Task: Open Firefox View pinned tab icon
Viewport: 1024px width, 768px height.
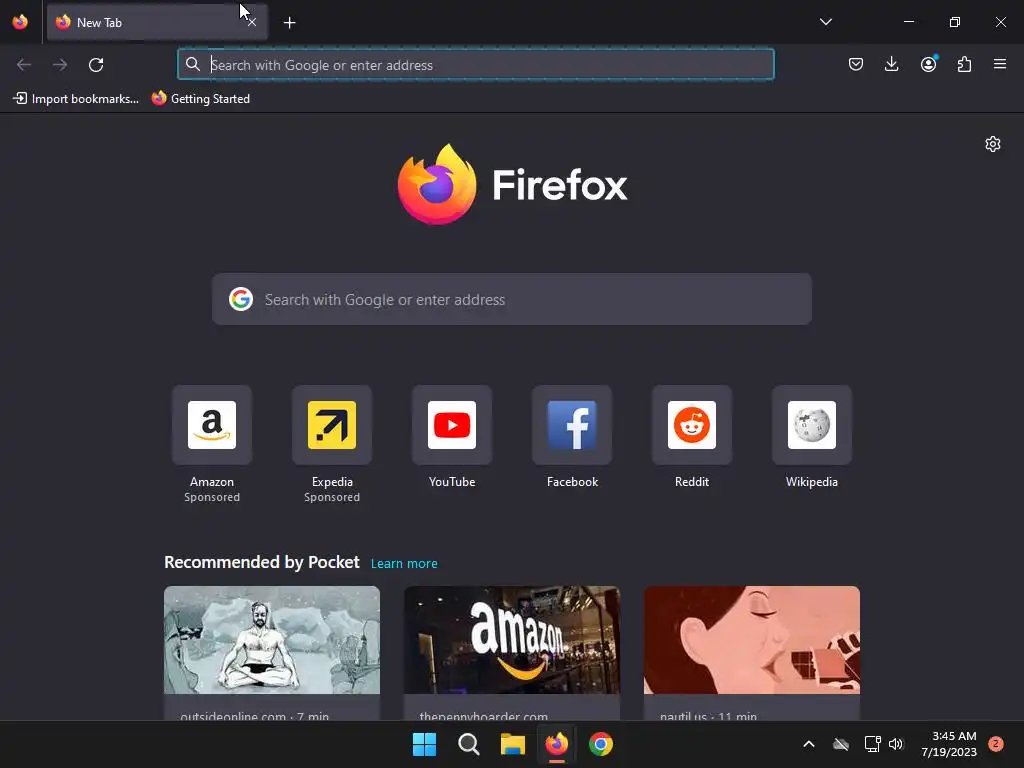Action: pyautogui.click(x=20, y=22)
